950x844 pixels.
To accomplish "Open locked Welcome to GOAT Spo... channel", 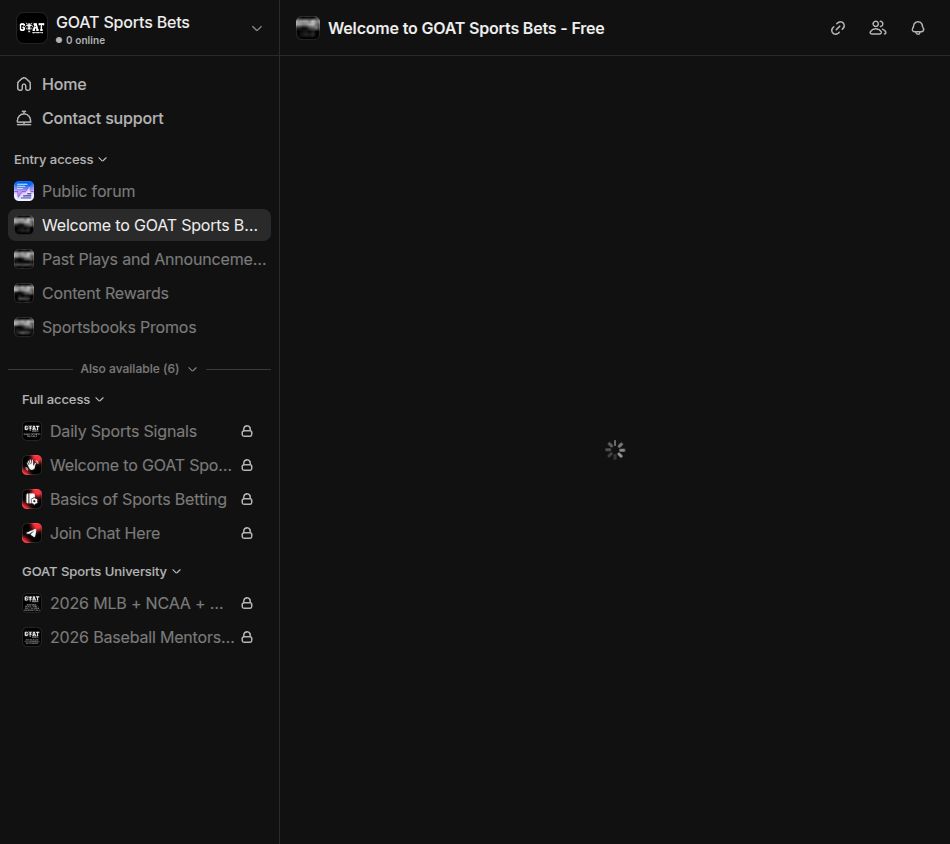I will click(139, 465).
